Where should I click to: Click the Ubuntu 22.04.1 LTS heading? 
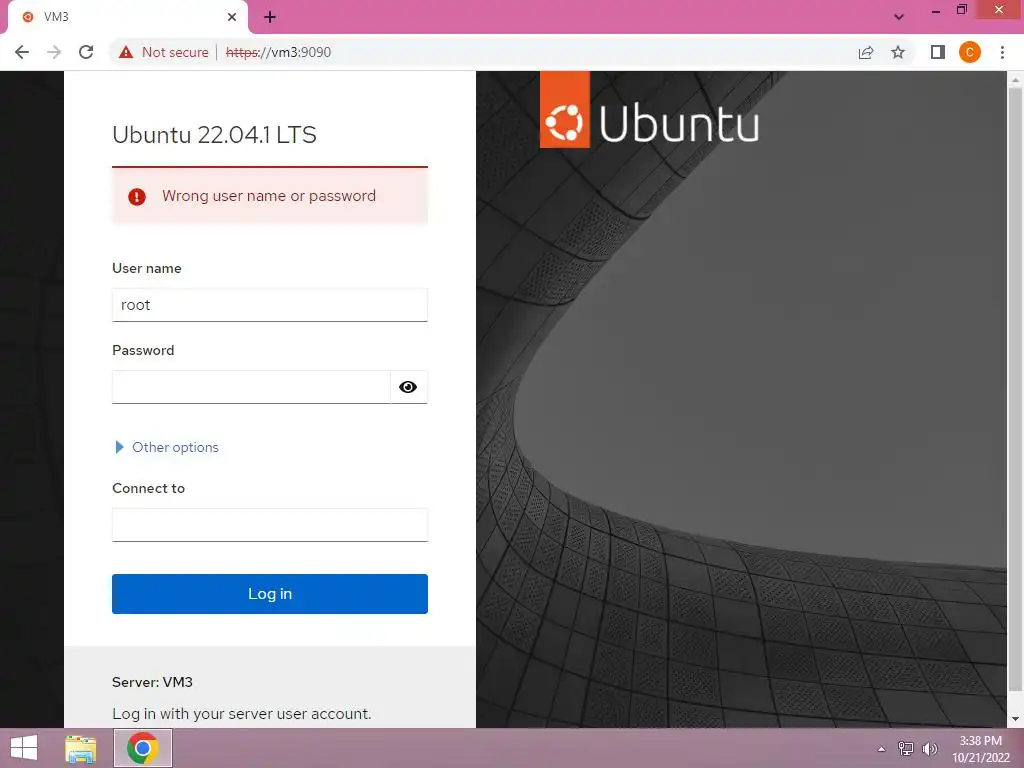[x=214, y=135]
